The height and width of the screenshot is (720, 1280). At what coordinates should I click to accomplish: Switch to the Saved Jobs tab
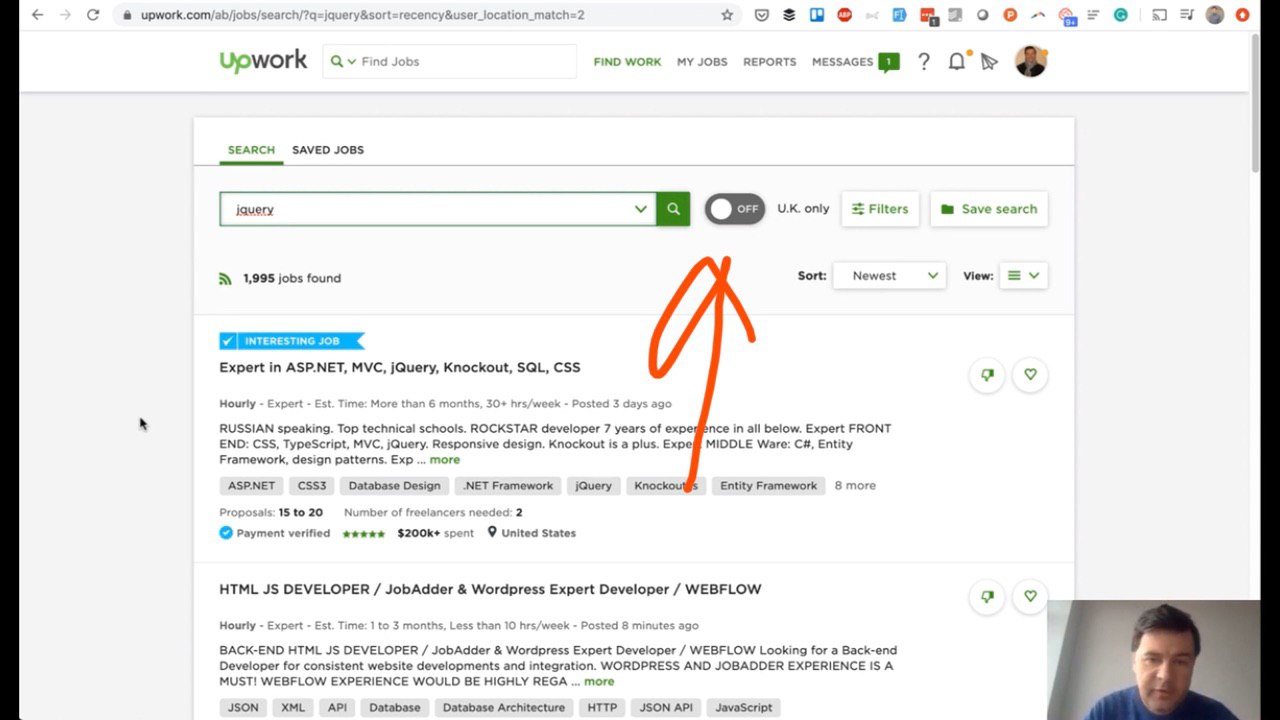click(328, 150)
